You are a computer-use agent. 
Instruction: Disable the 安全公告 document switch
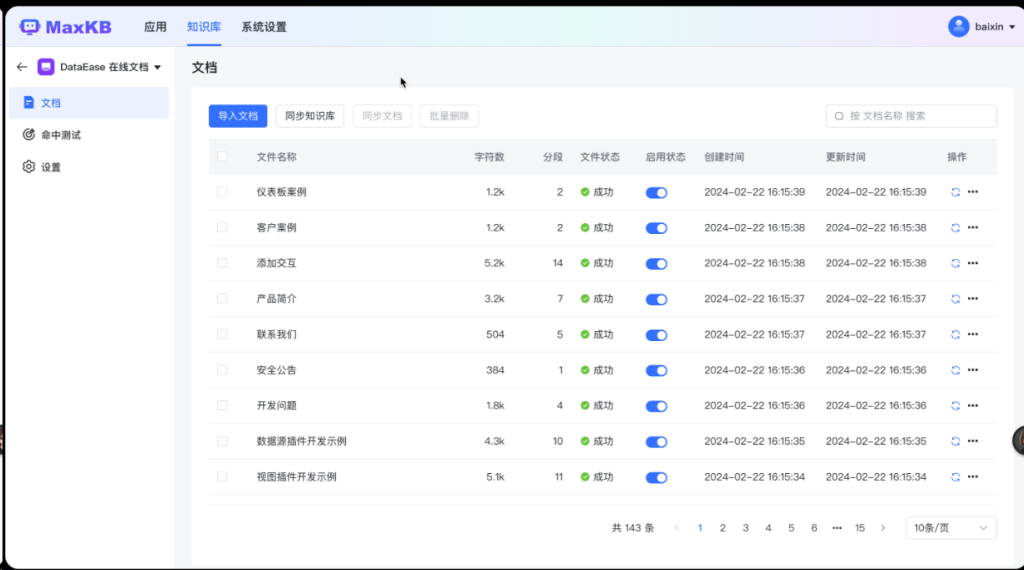656,370
